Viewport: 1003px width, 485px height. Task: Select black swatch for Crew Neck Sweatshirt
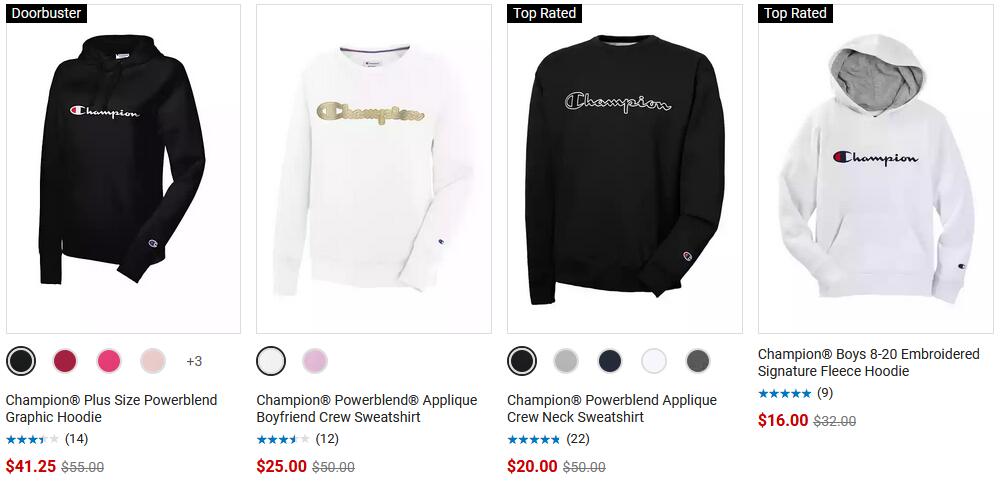(522, 361)
